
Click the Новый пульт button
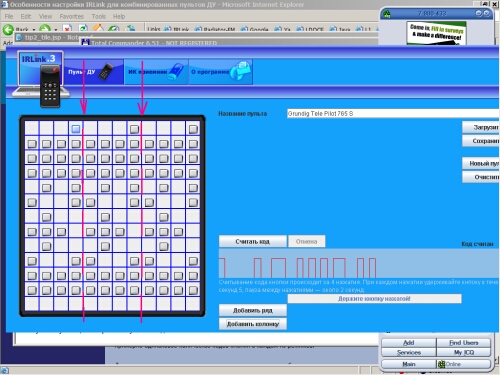click(480, 163)
